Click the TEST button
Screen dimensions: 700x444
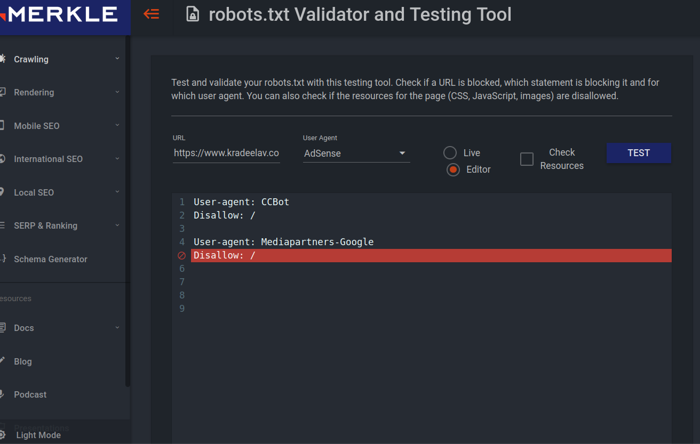tap(638, 153)
